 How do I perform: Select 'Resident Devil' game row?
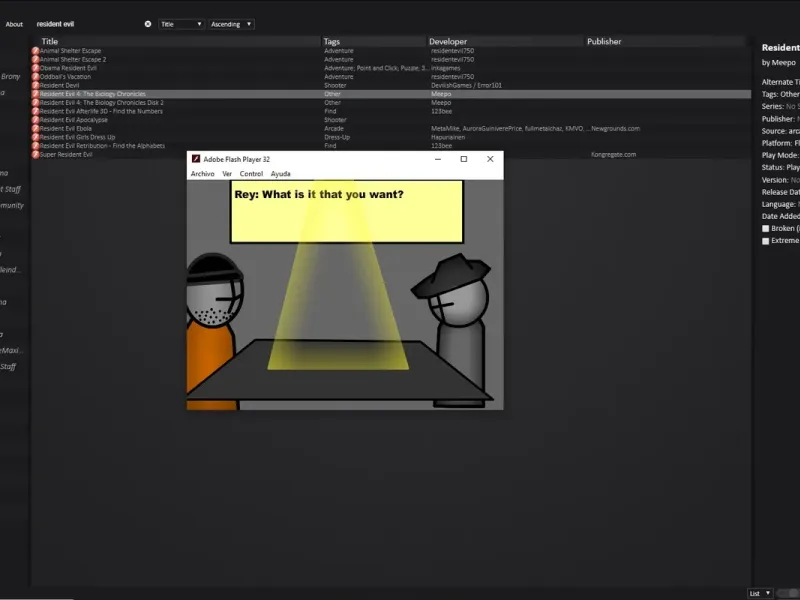click(x=391, y=85)
